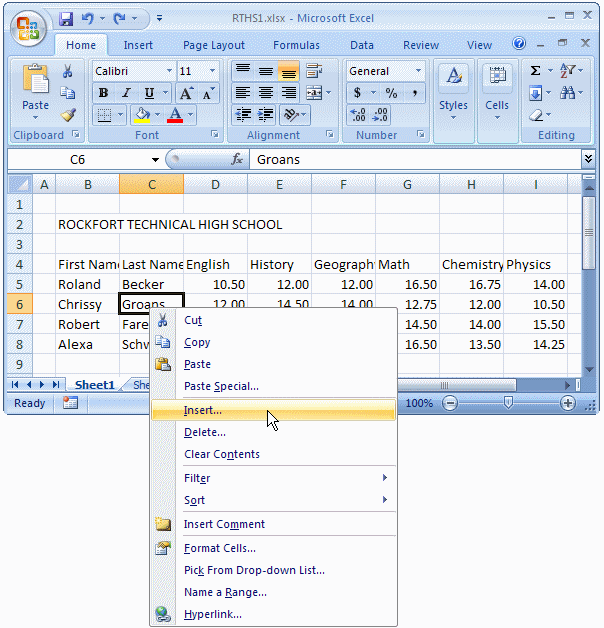Screen dimensions: 604x628
Task: Undo the last action
Action: pos(87,18)
